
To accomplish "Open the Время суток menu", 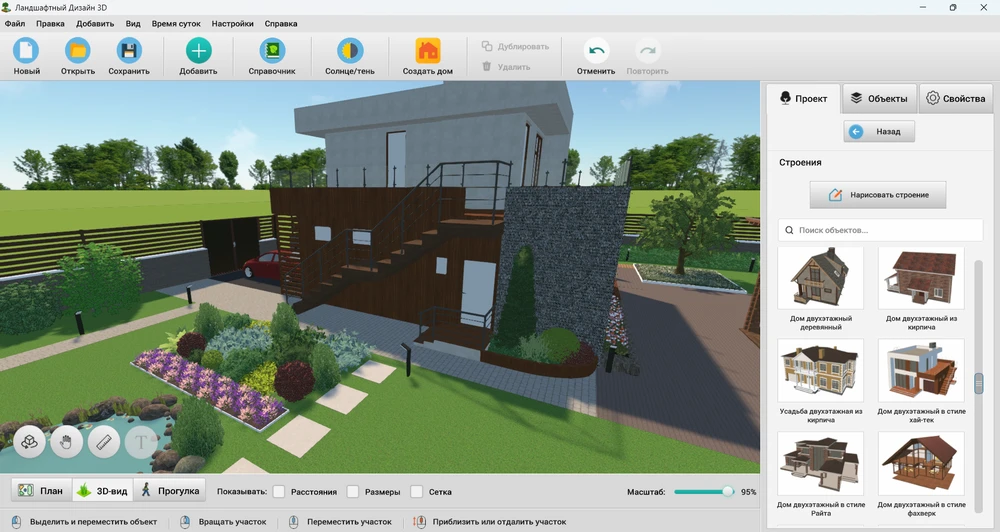I will click(x=176, y=23).
